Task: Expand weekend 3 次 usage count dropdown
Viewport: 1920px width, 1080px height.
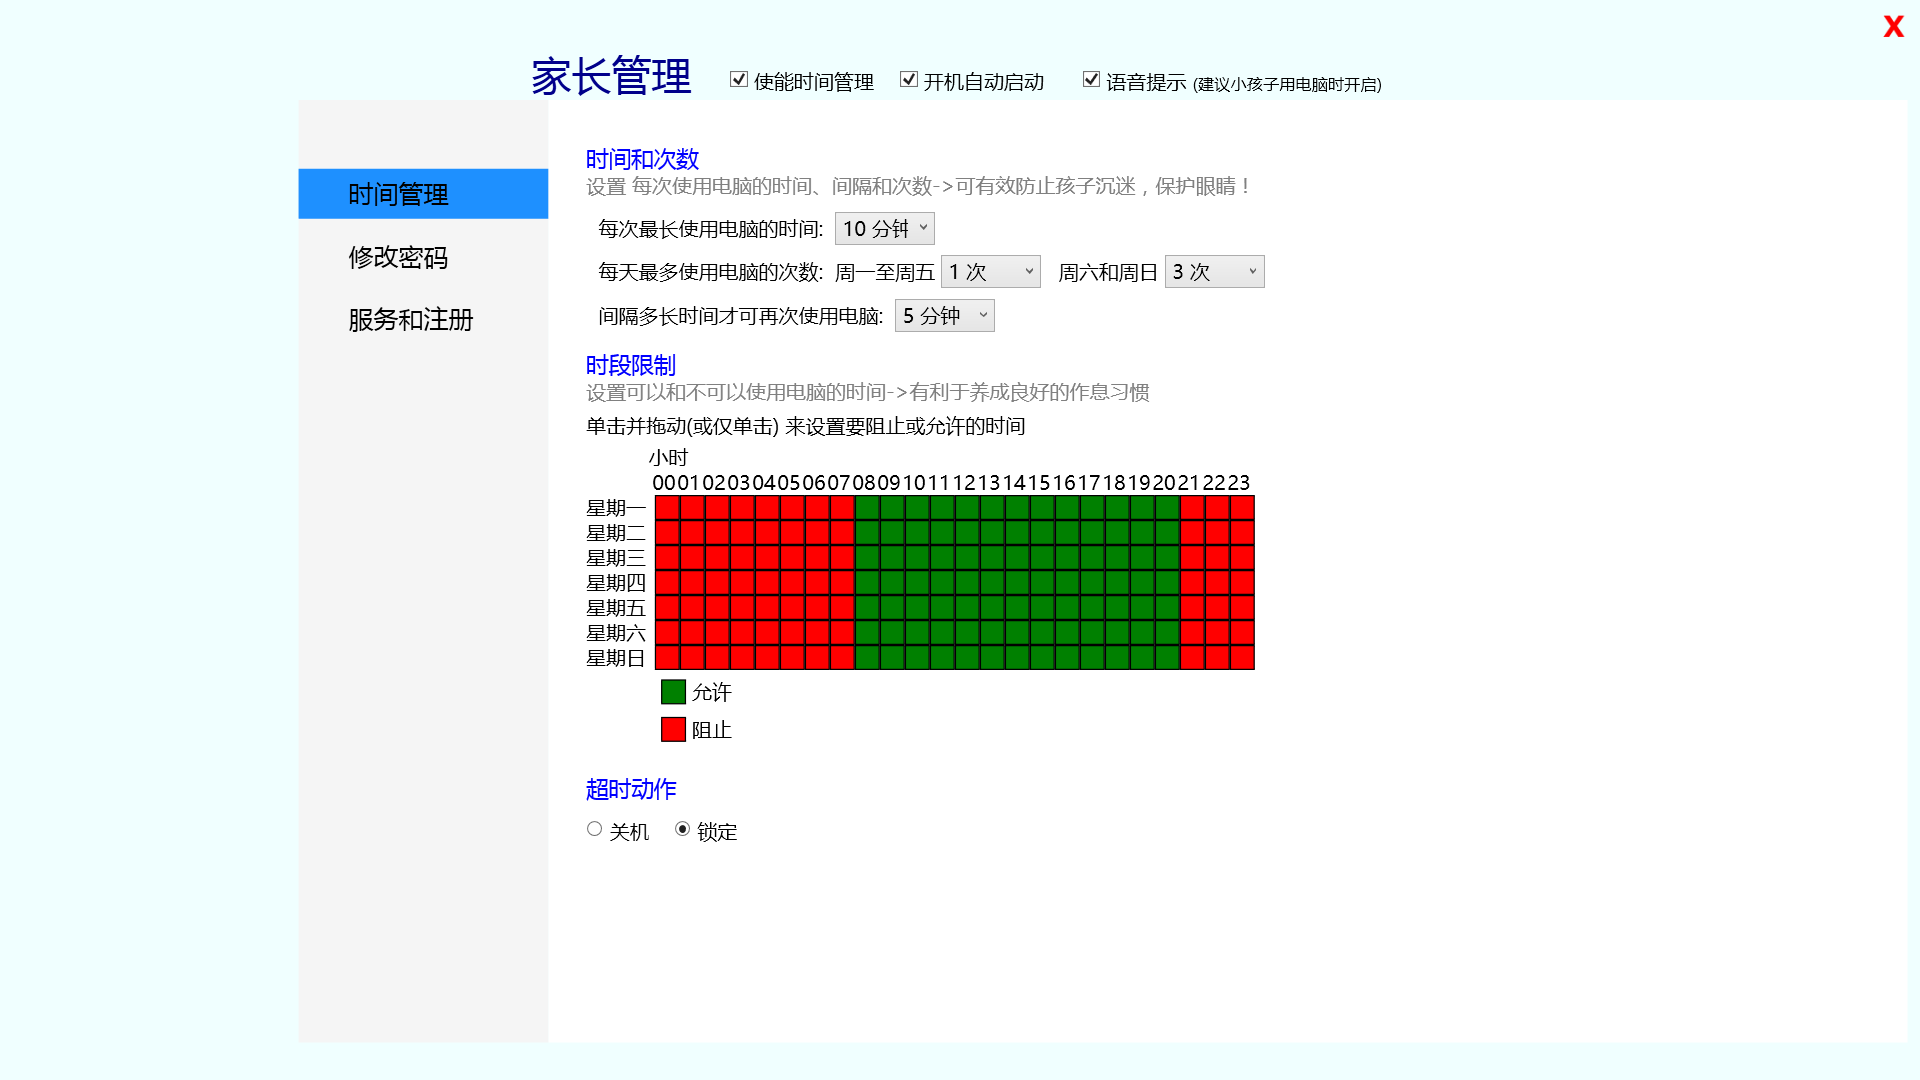Action: (x=1214, y=272)
